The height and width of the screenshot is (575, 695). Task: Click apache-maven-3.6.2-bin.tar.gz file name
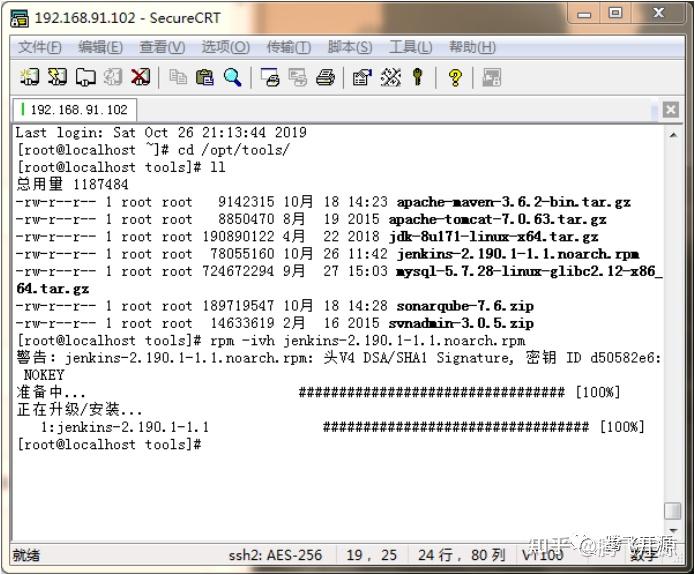click(514, 202)
